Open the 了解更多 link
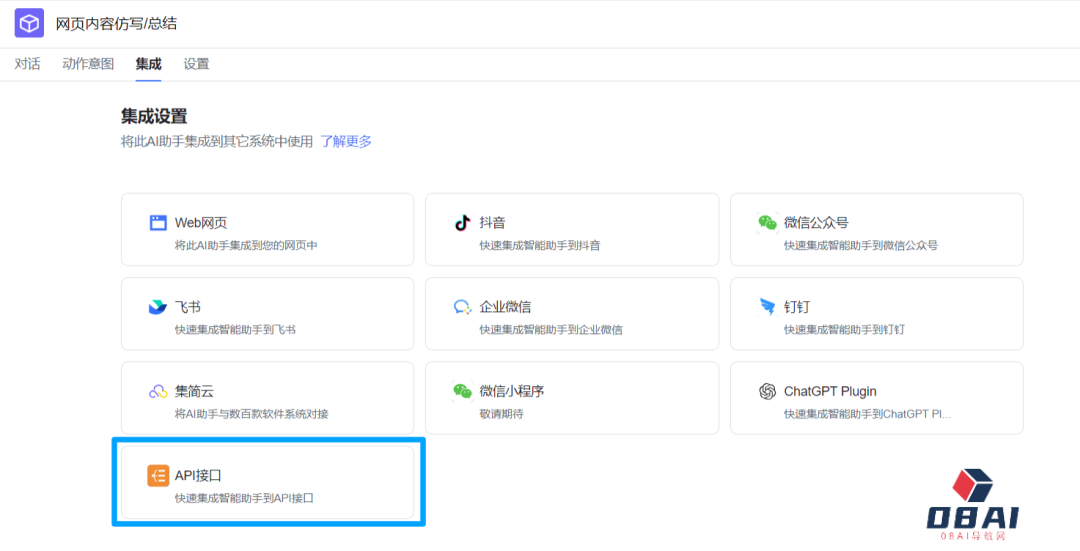This screenshot has height=551, width=1080. tap(346, 142)
